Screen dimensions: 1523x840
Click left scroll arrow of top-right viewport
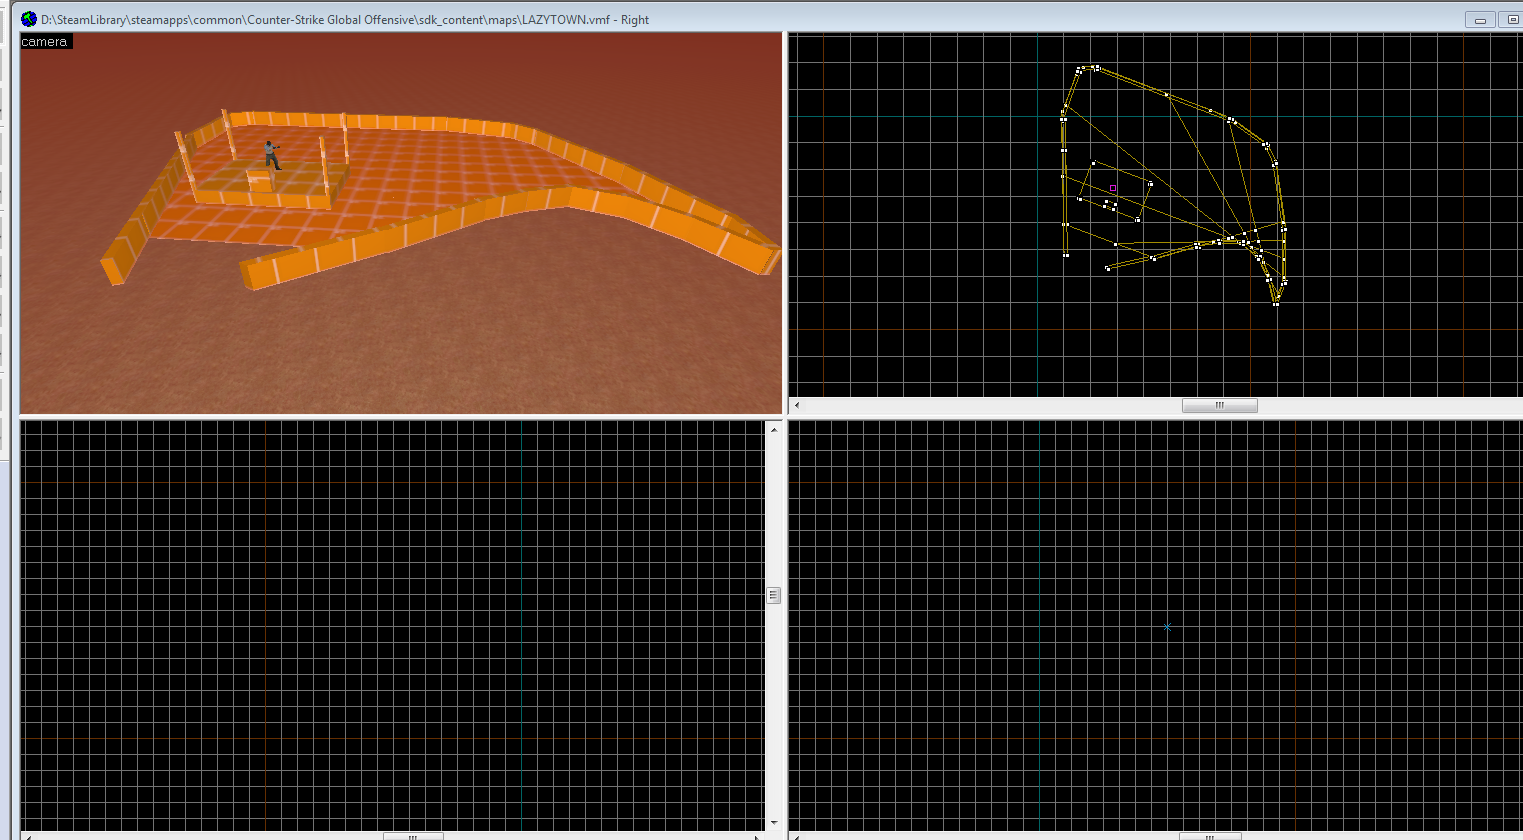(797, 406)
